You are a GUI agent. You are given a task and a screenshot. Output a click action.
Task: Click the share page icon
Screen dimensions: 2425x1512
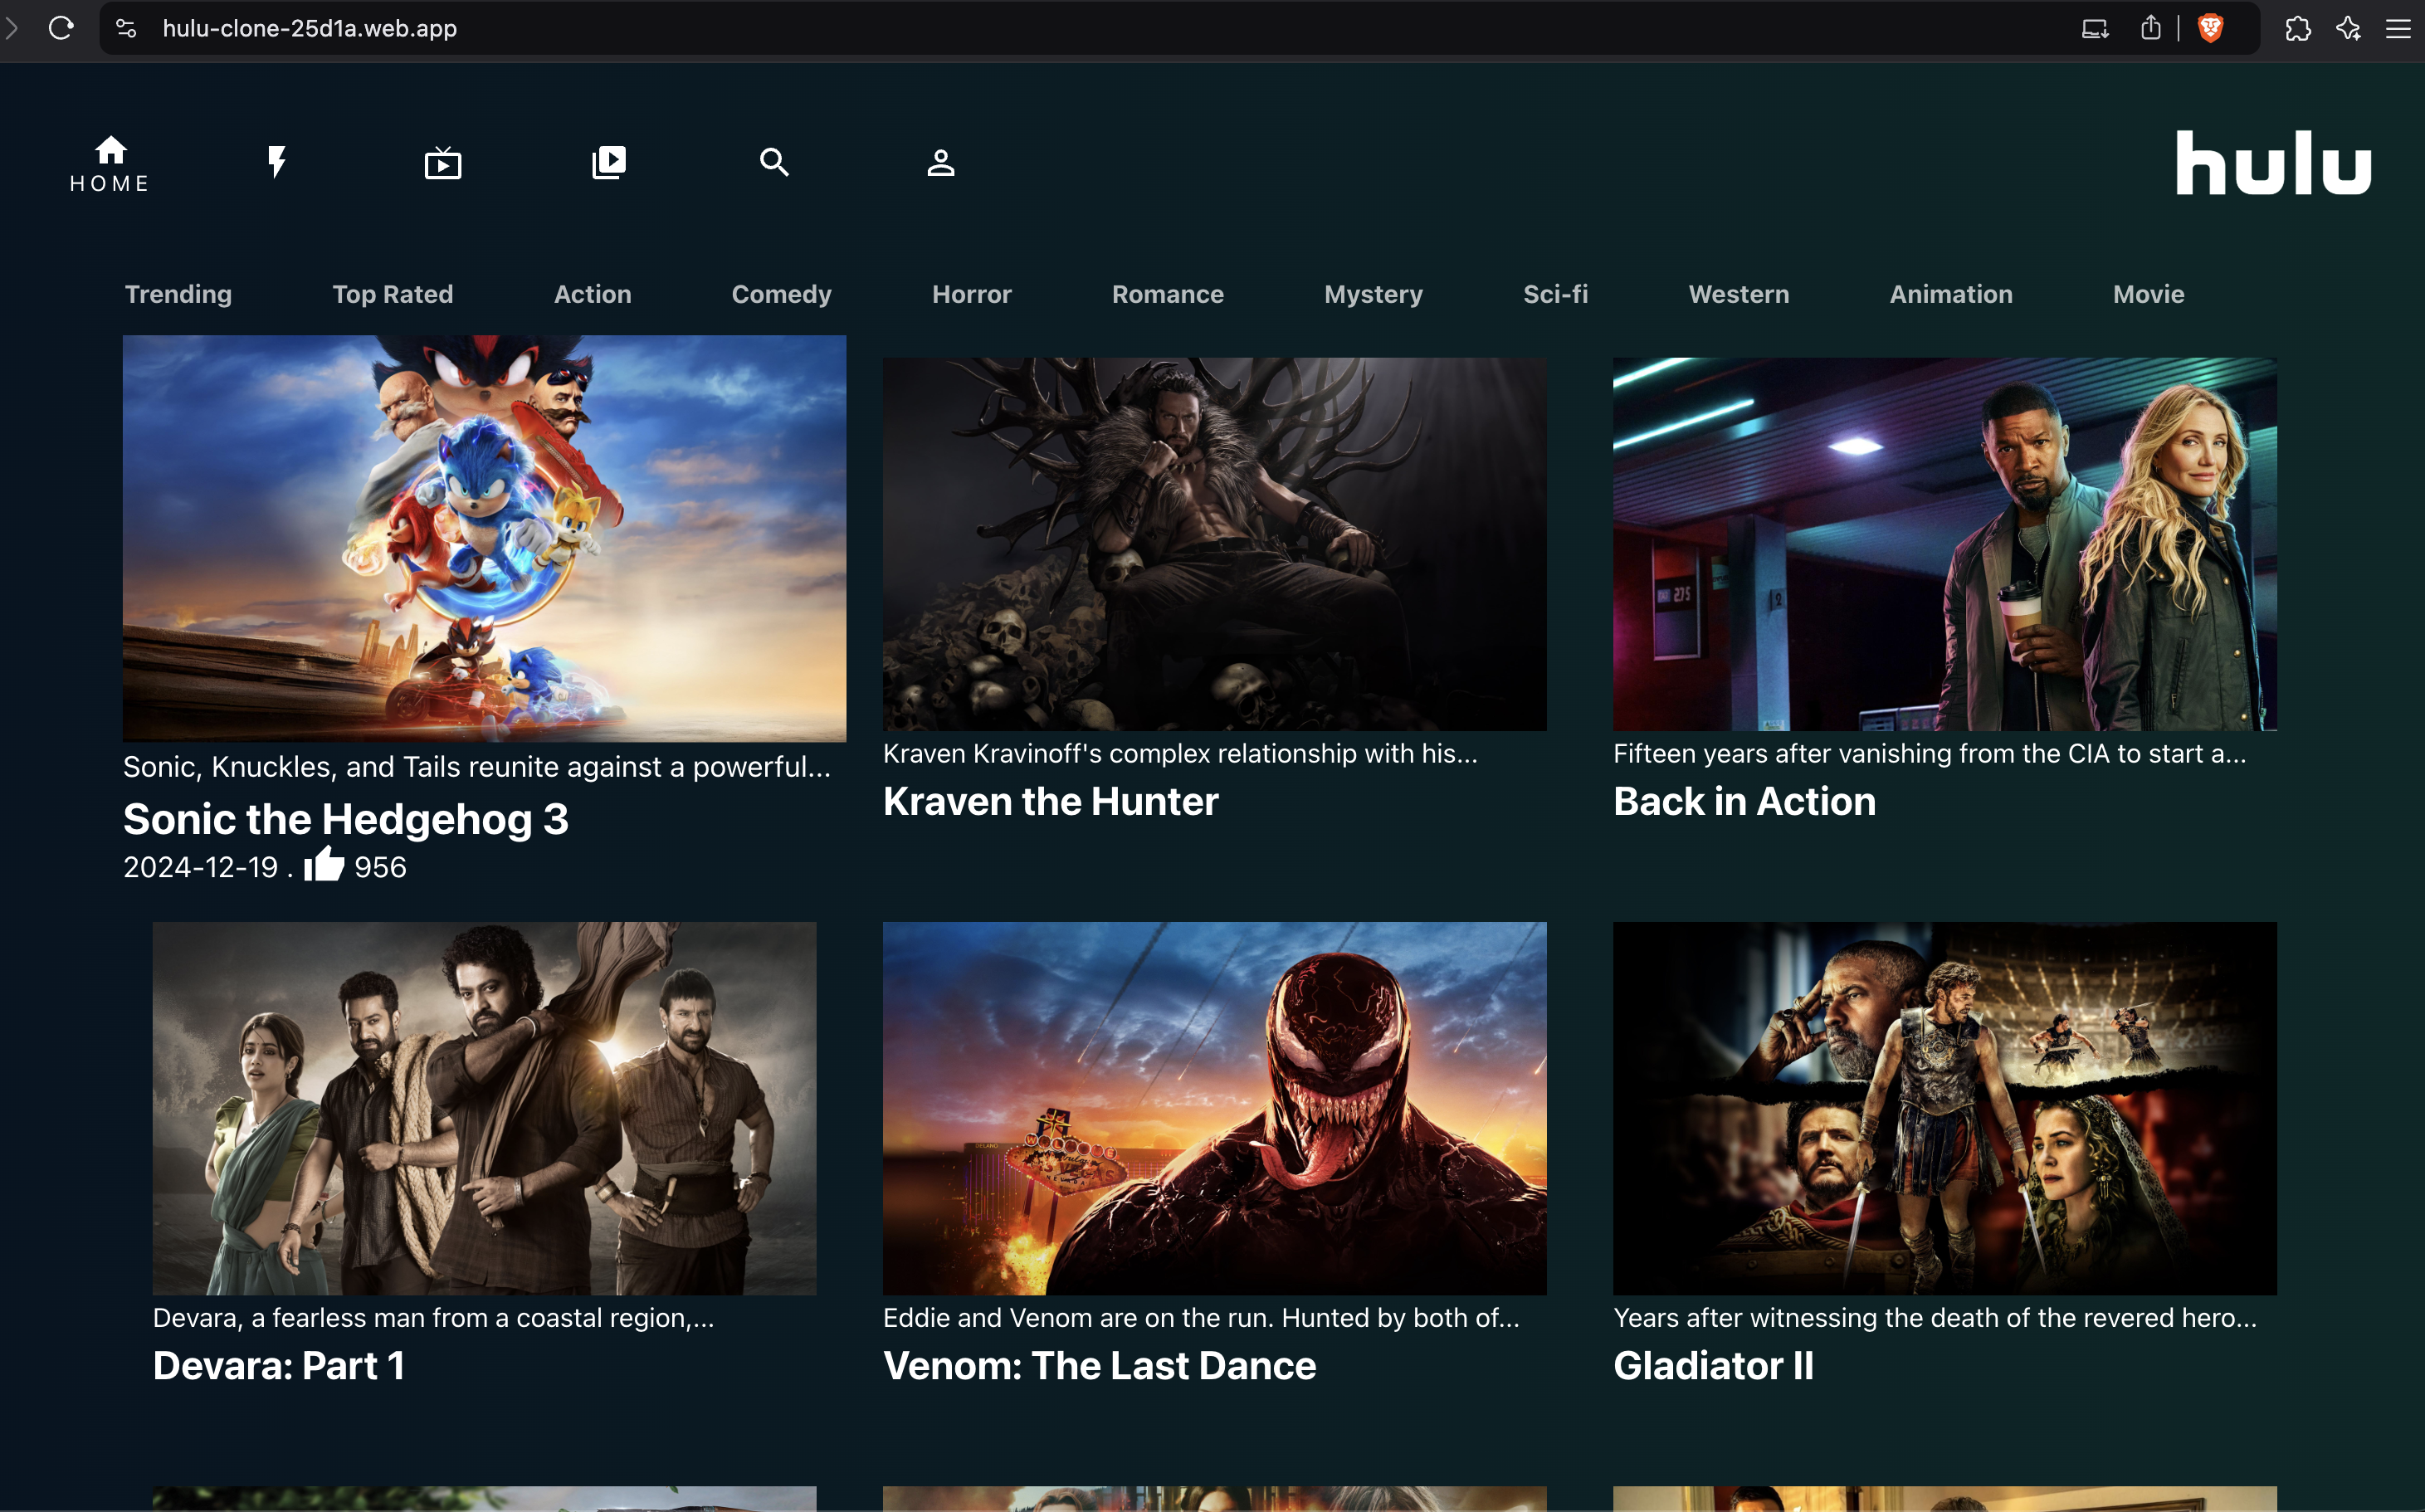[x=2151, y=28]
